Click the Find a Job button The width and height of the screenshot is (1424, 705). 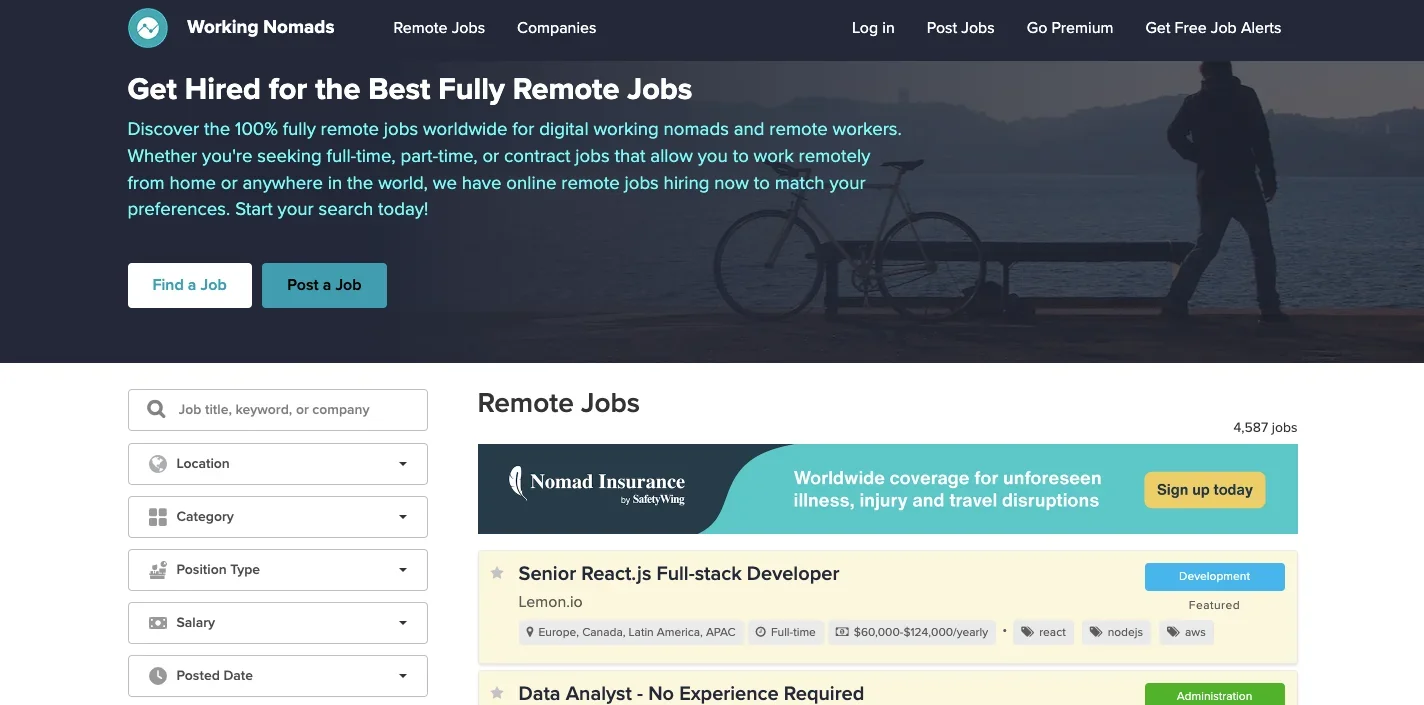(190, 285)
